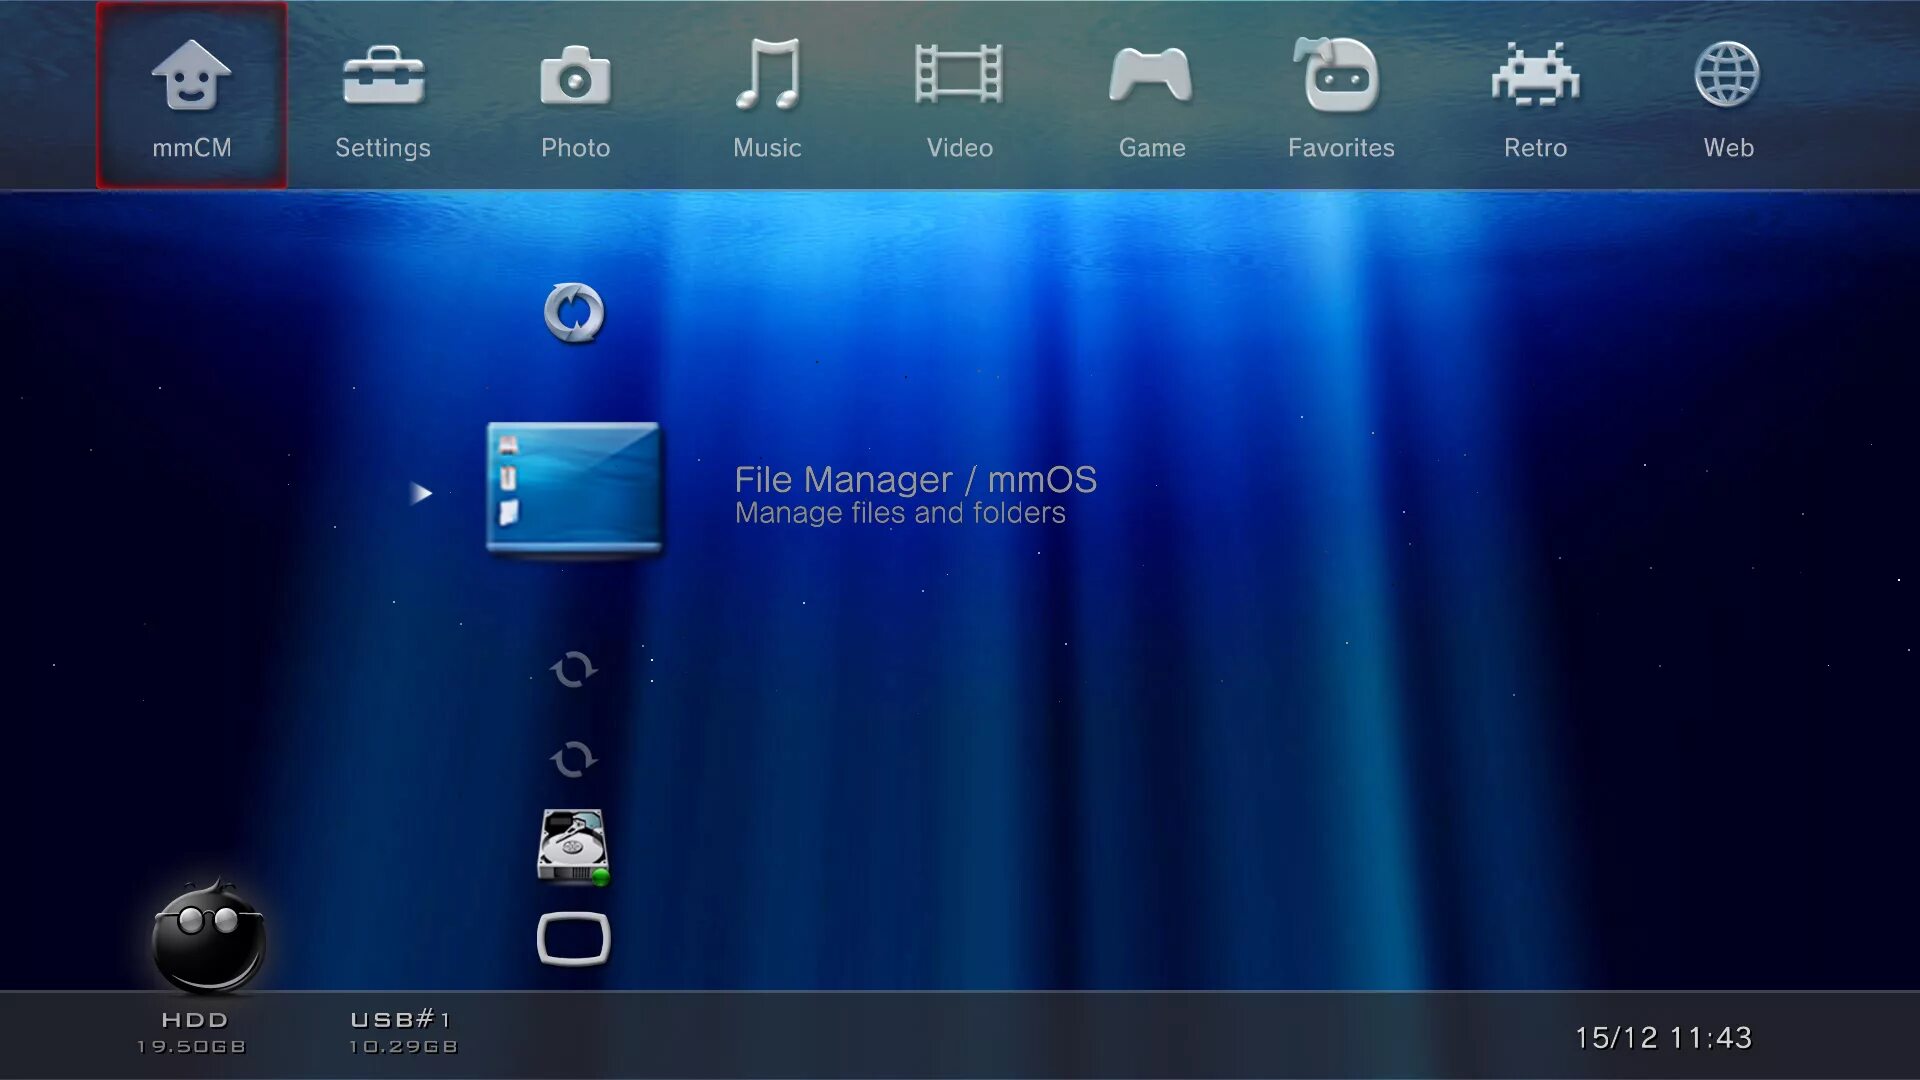1920x1080 pixels.
Task: Open the File Manager thumbnail
Action: click(574, 488)
